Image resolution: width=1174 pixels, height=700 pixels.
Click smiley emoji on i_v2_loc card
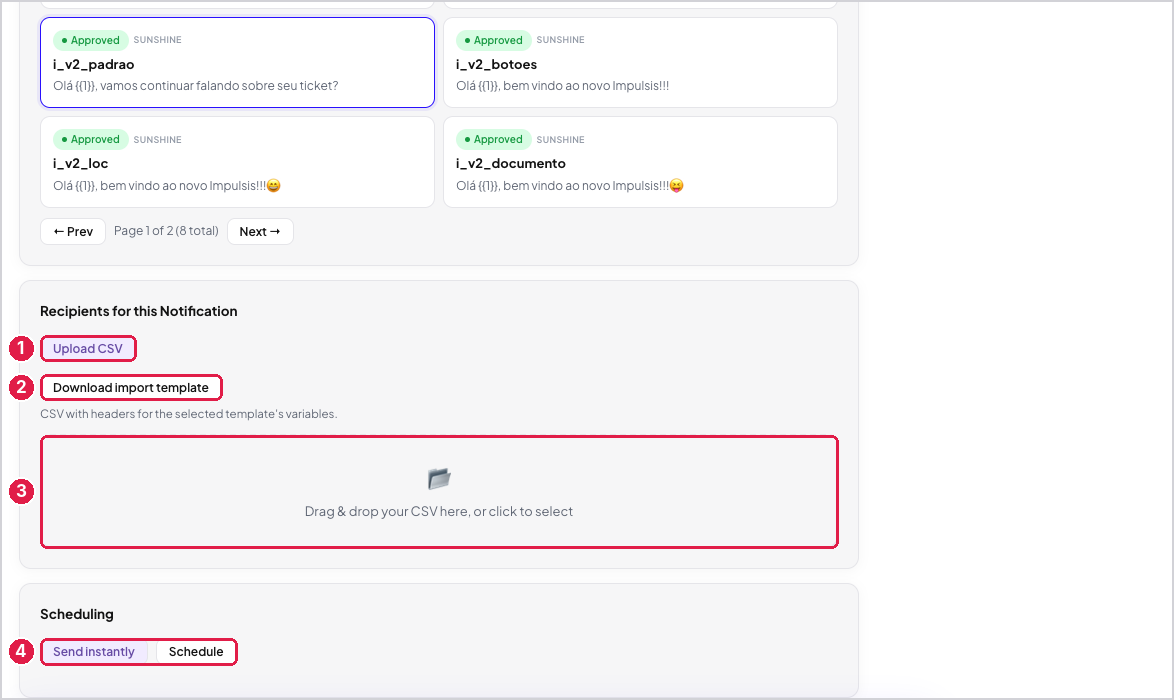[x=273, y=186]
